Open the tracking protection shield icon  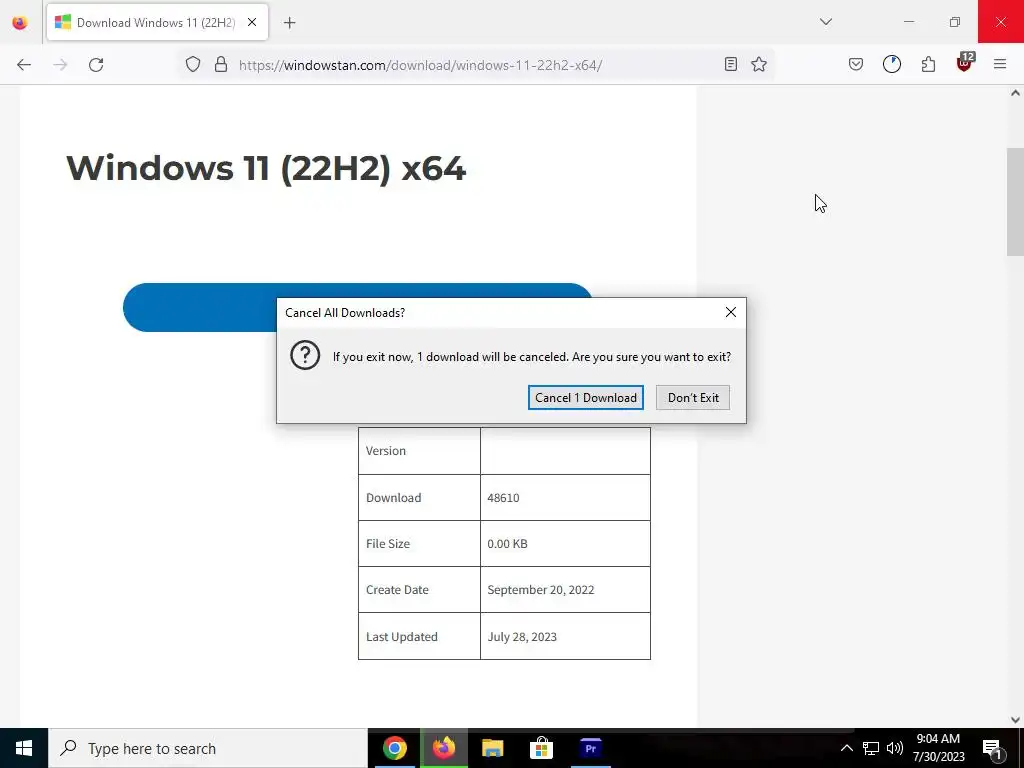pos(193,64)
